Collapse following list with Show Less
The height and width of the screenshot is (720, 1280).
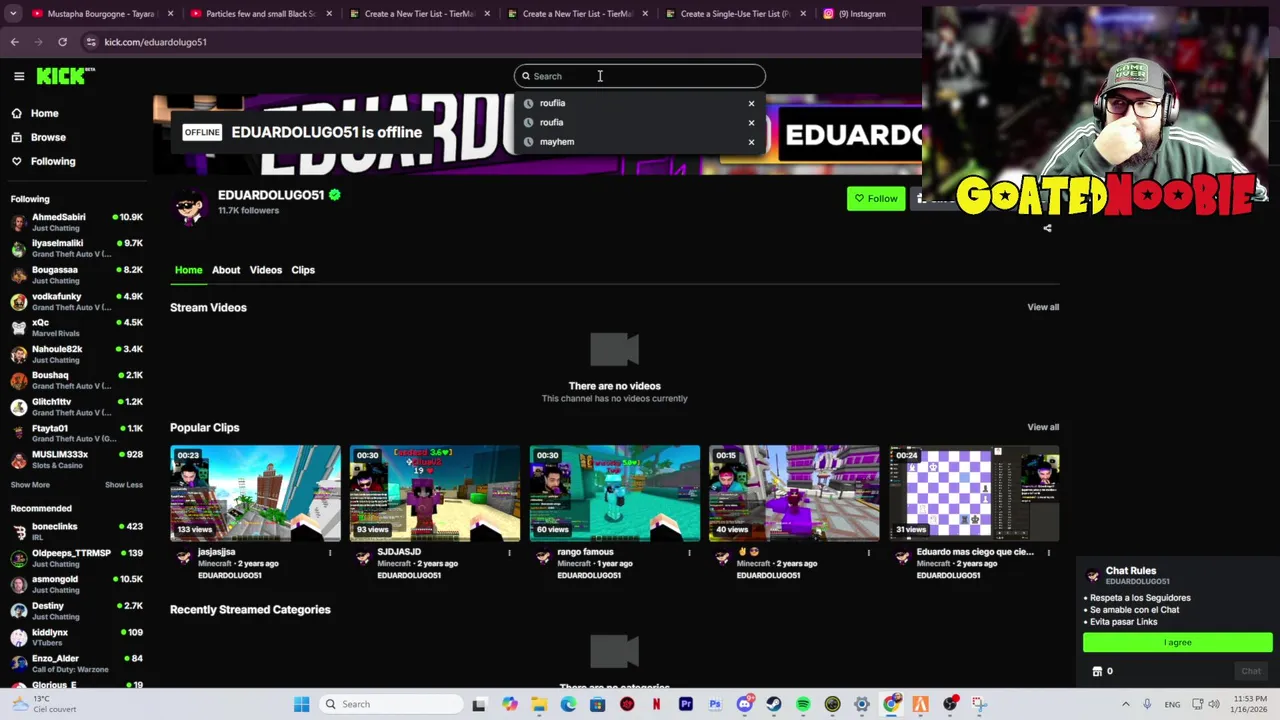point(124,485)
